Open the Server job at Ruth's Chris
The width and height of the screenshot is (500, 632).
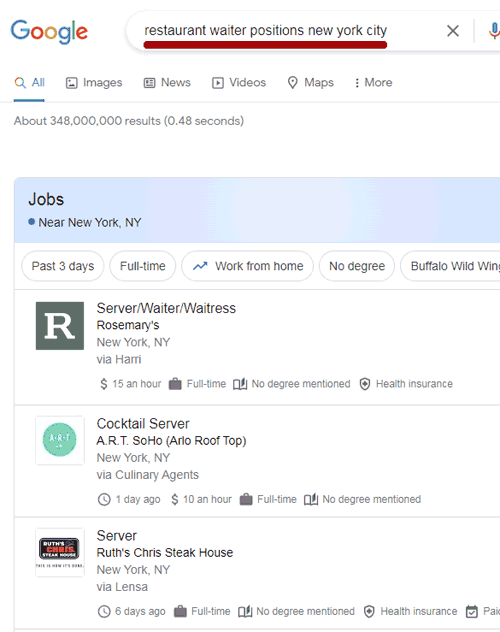point(117,536)
